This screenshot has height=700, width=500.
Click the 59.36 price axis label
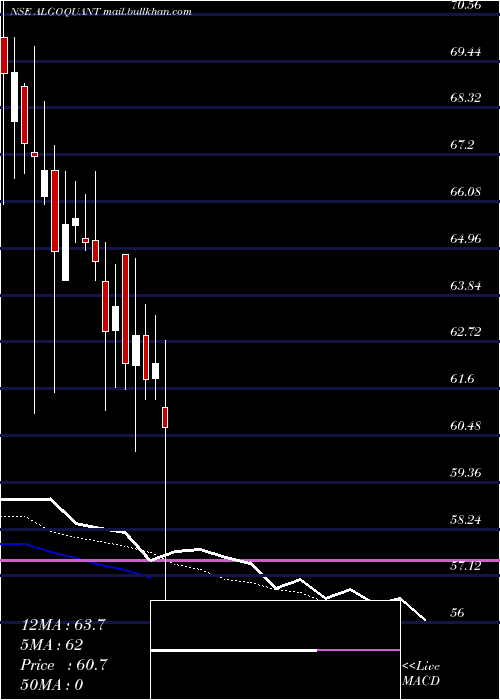(466, 473)
